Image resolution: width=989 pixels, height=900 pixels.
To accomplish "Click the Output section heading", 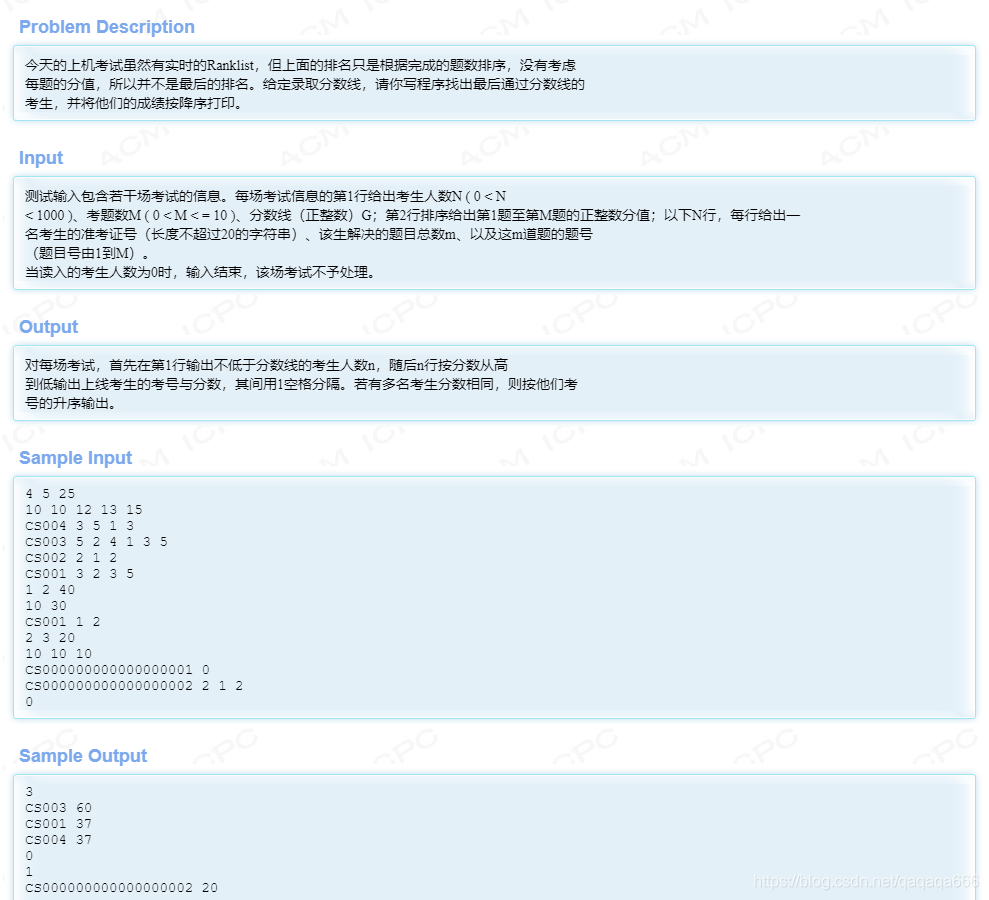I will [49, 327].
